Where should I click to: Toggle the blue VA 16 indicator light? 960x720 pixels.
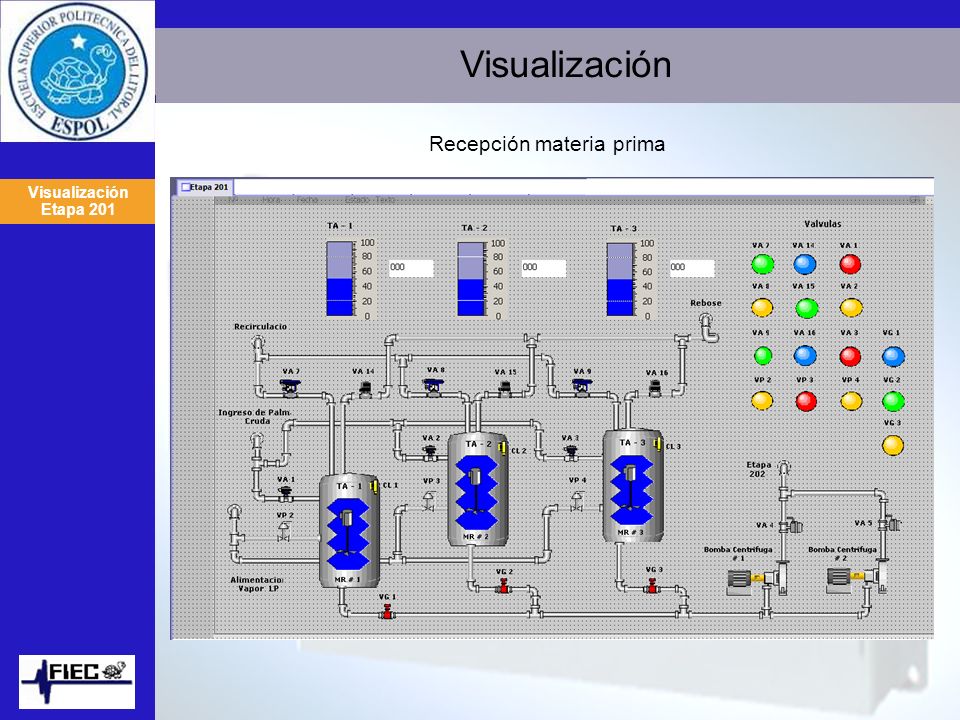pos(805,355)
